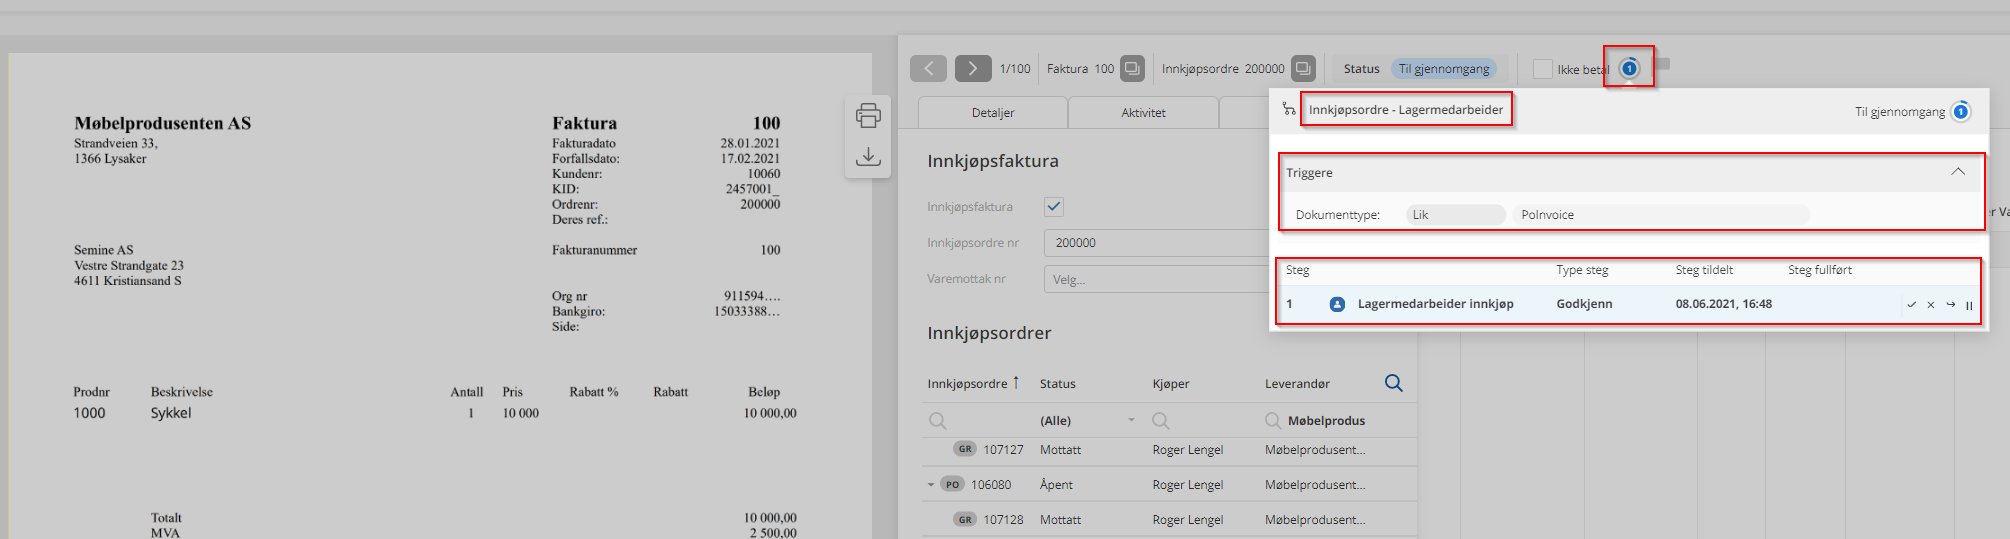Reject the workflow step with X icon
2010x539 pixels.
1931,305
